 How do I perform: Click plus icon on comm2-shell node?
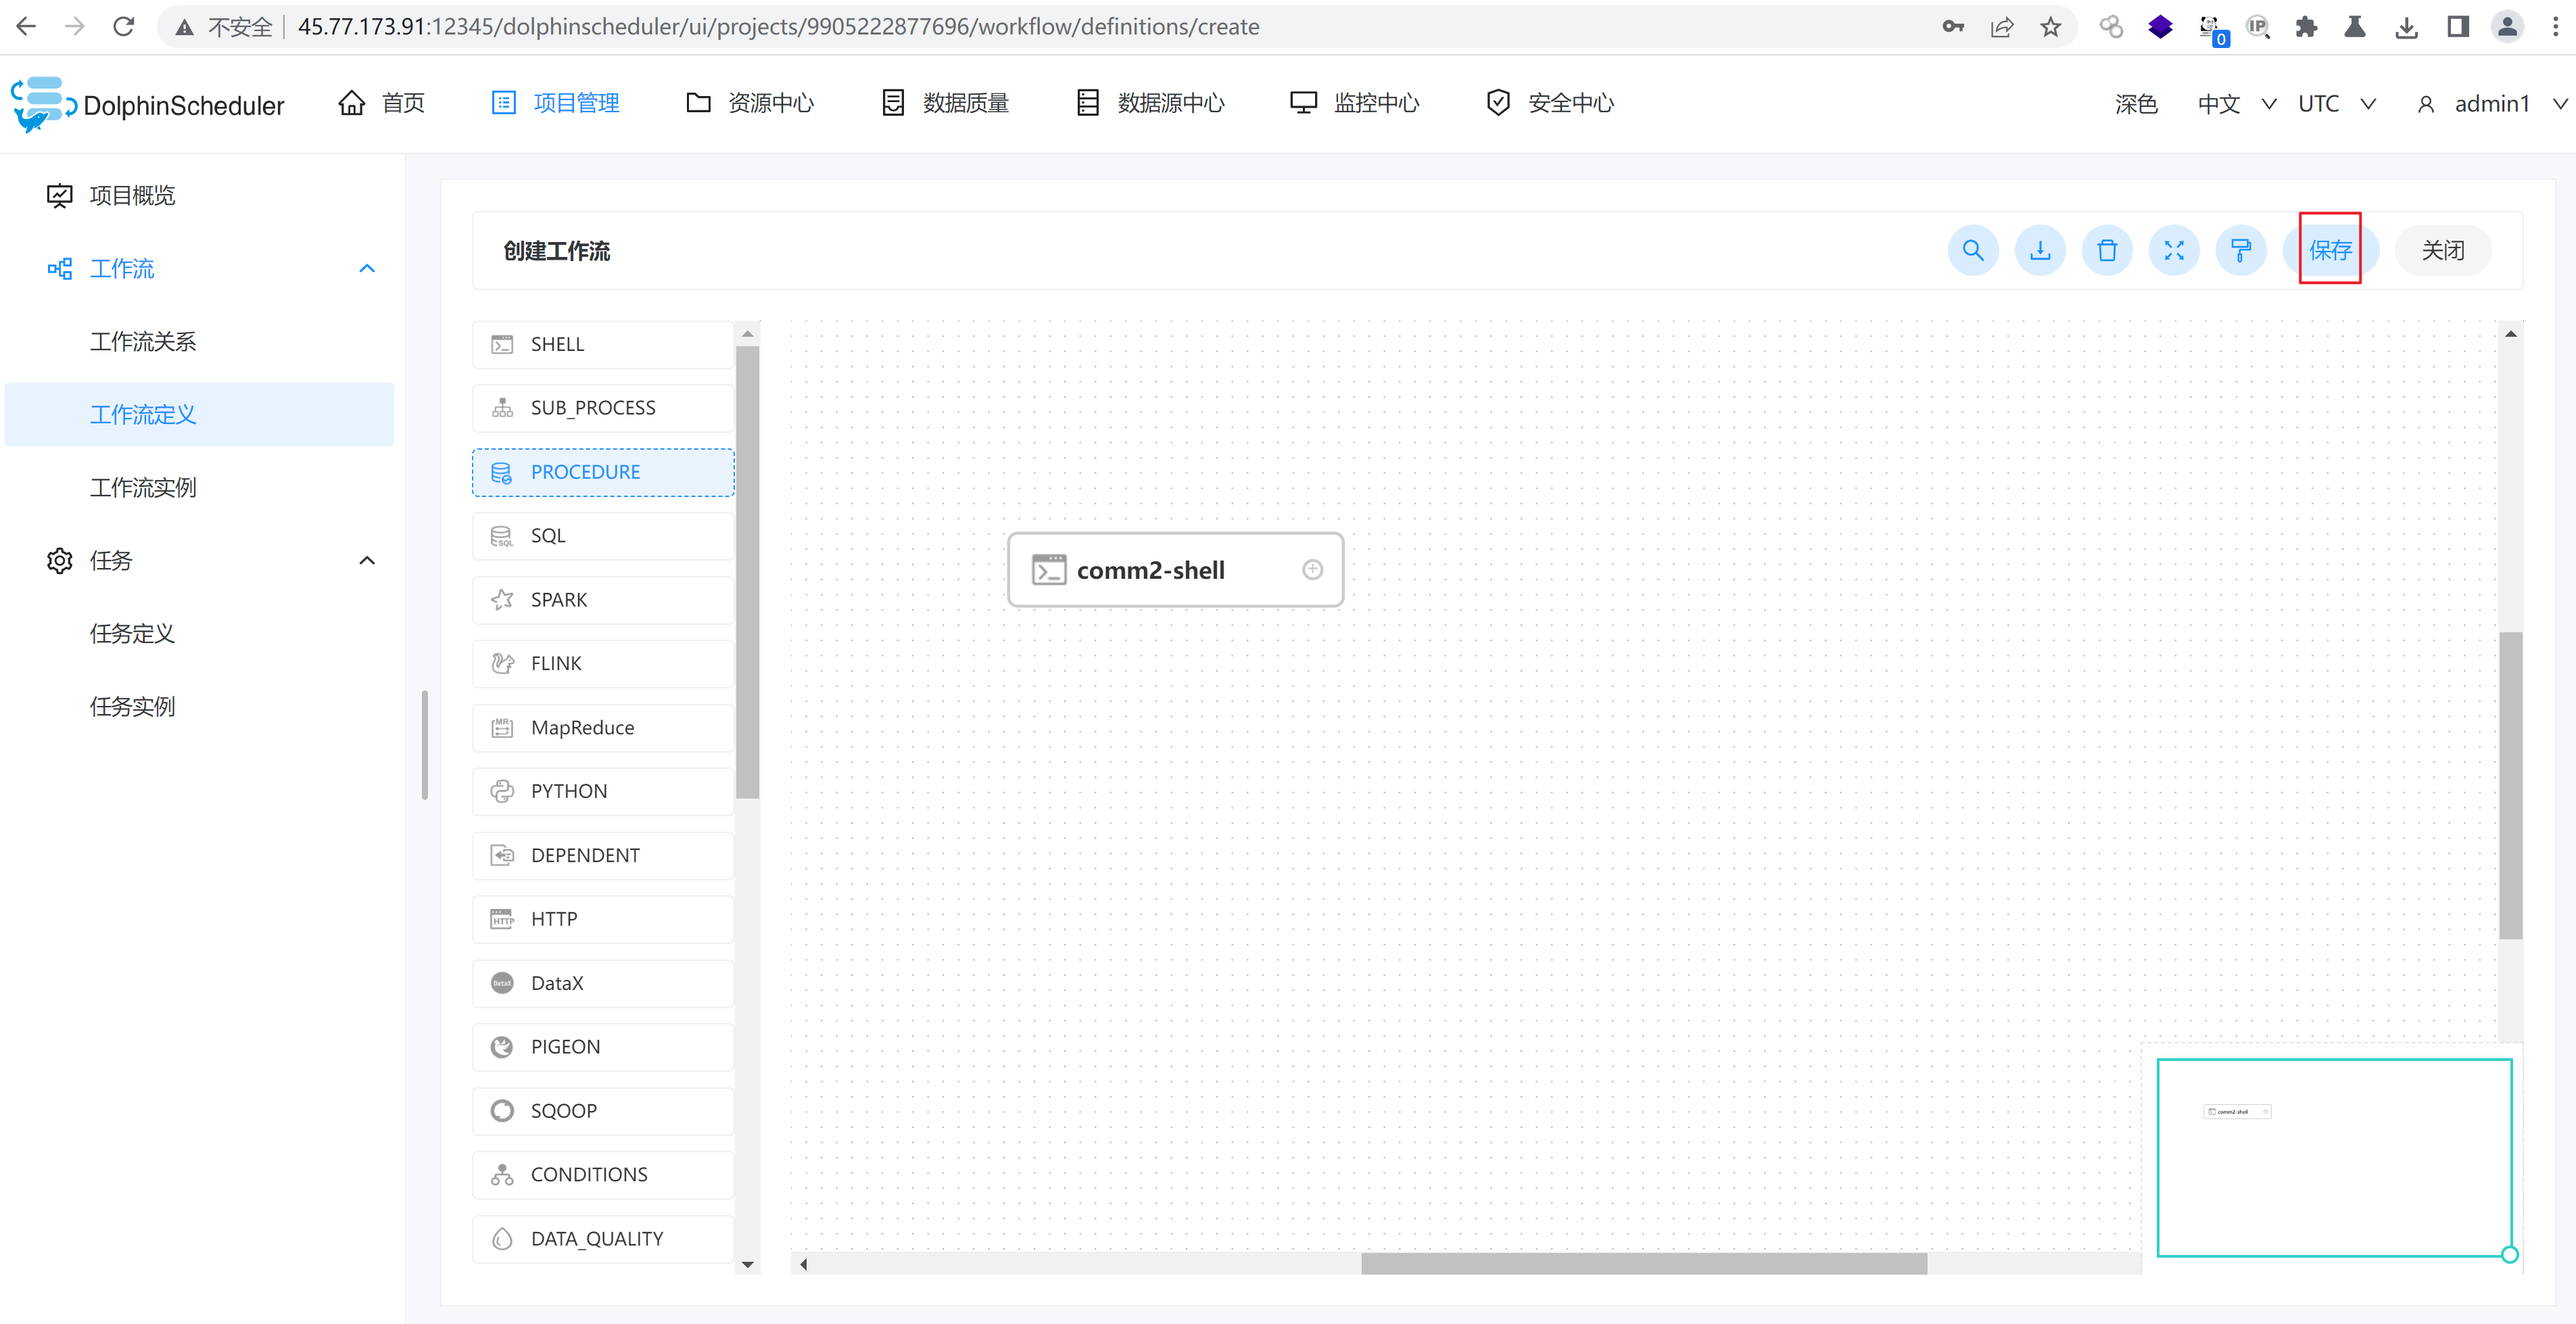pos(1312,569)
